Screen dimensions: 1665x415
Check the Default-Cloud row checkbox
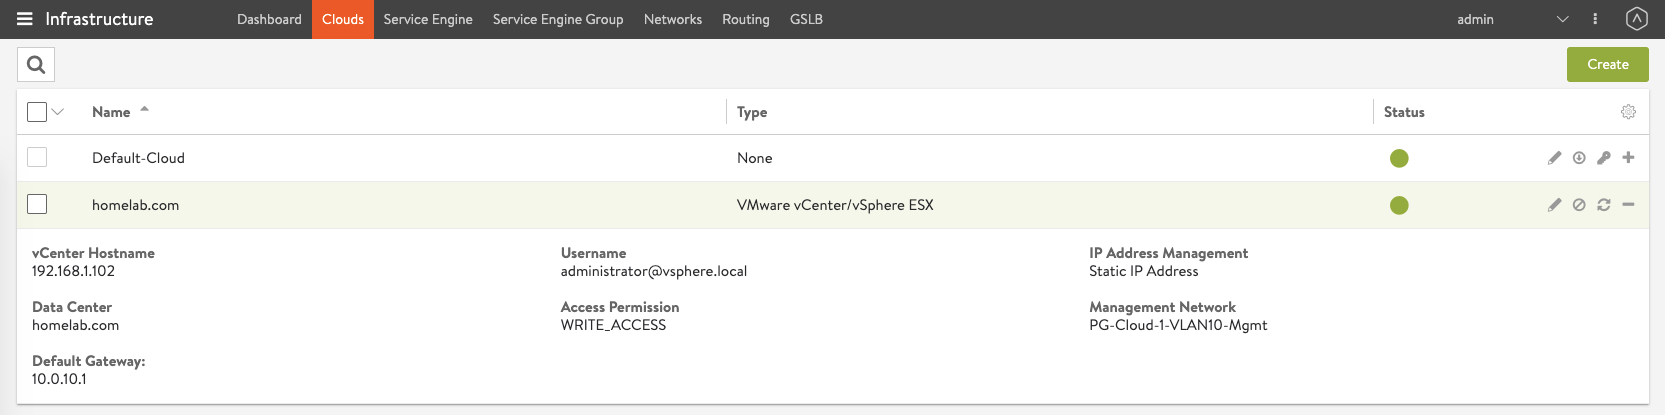tap(37, 158)
